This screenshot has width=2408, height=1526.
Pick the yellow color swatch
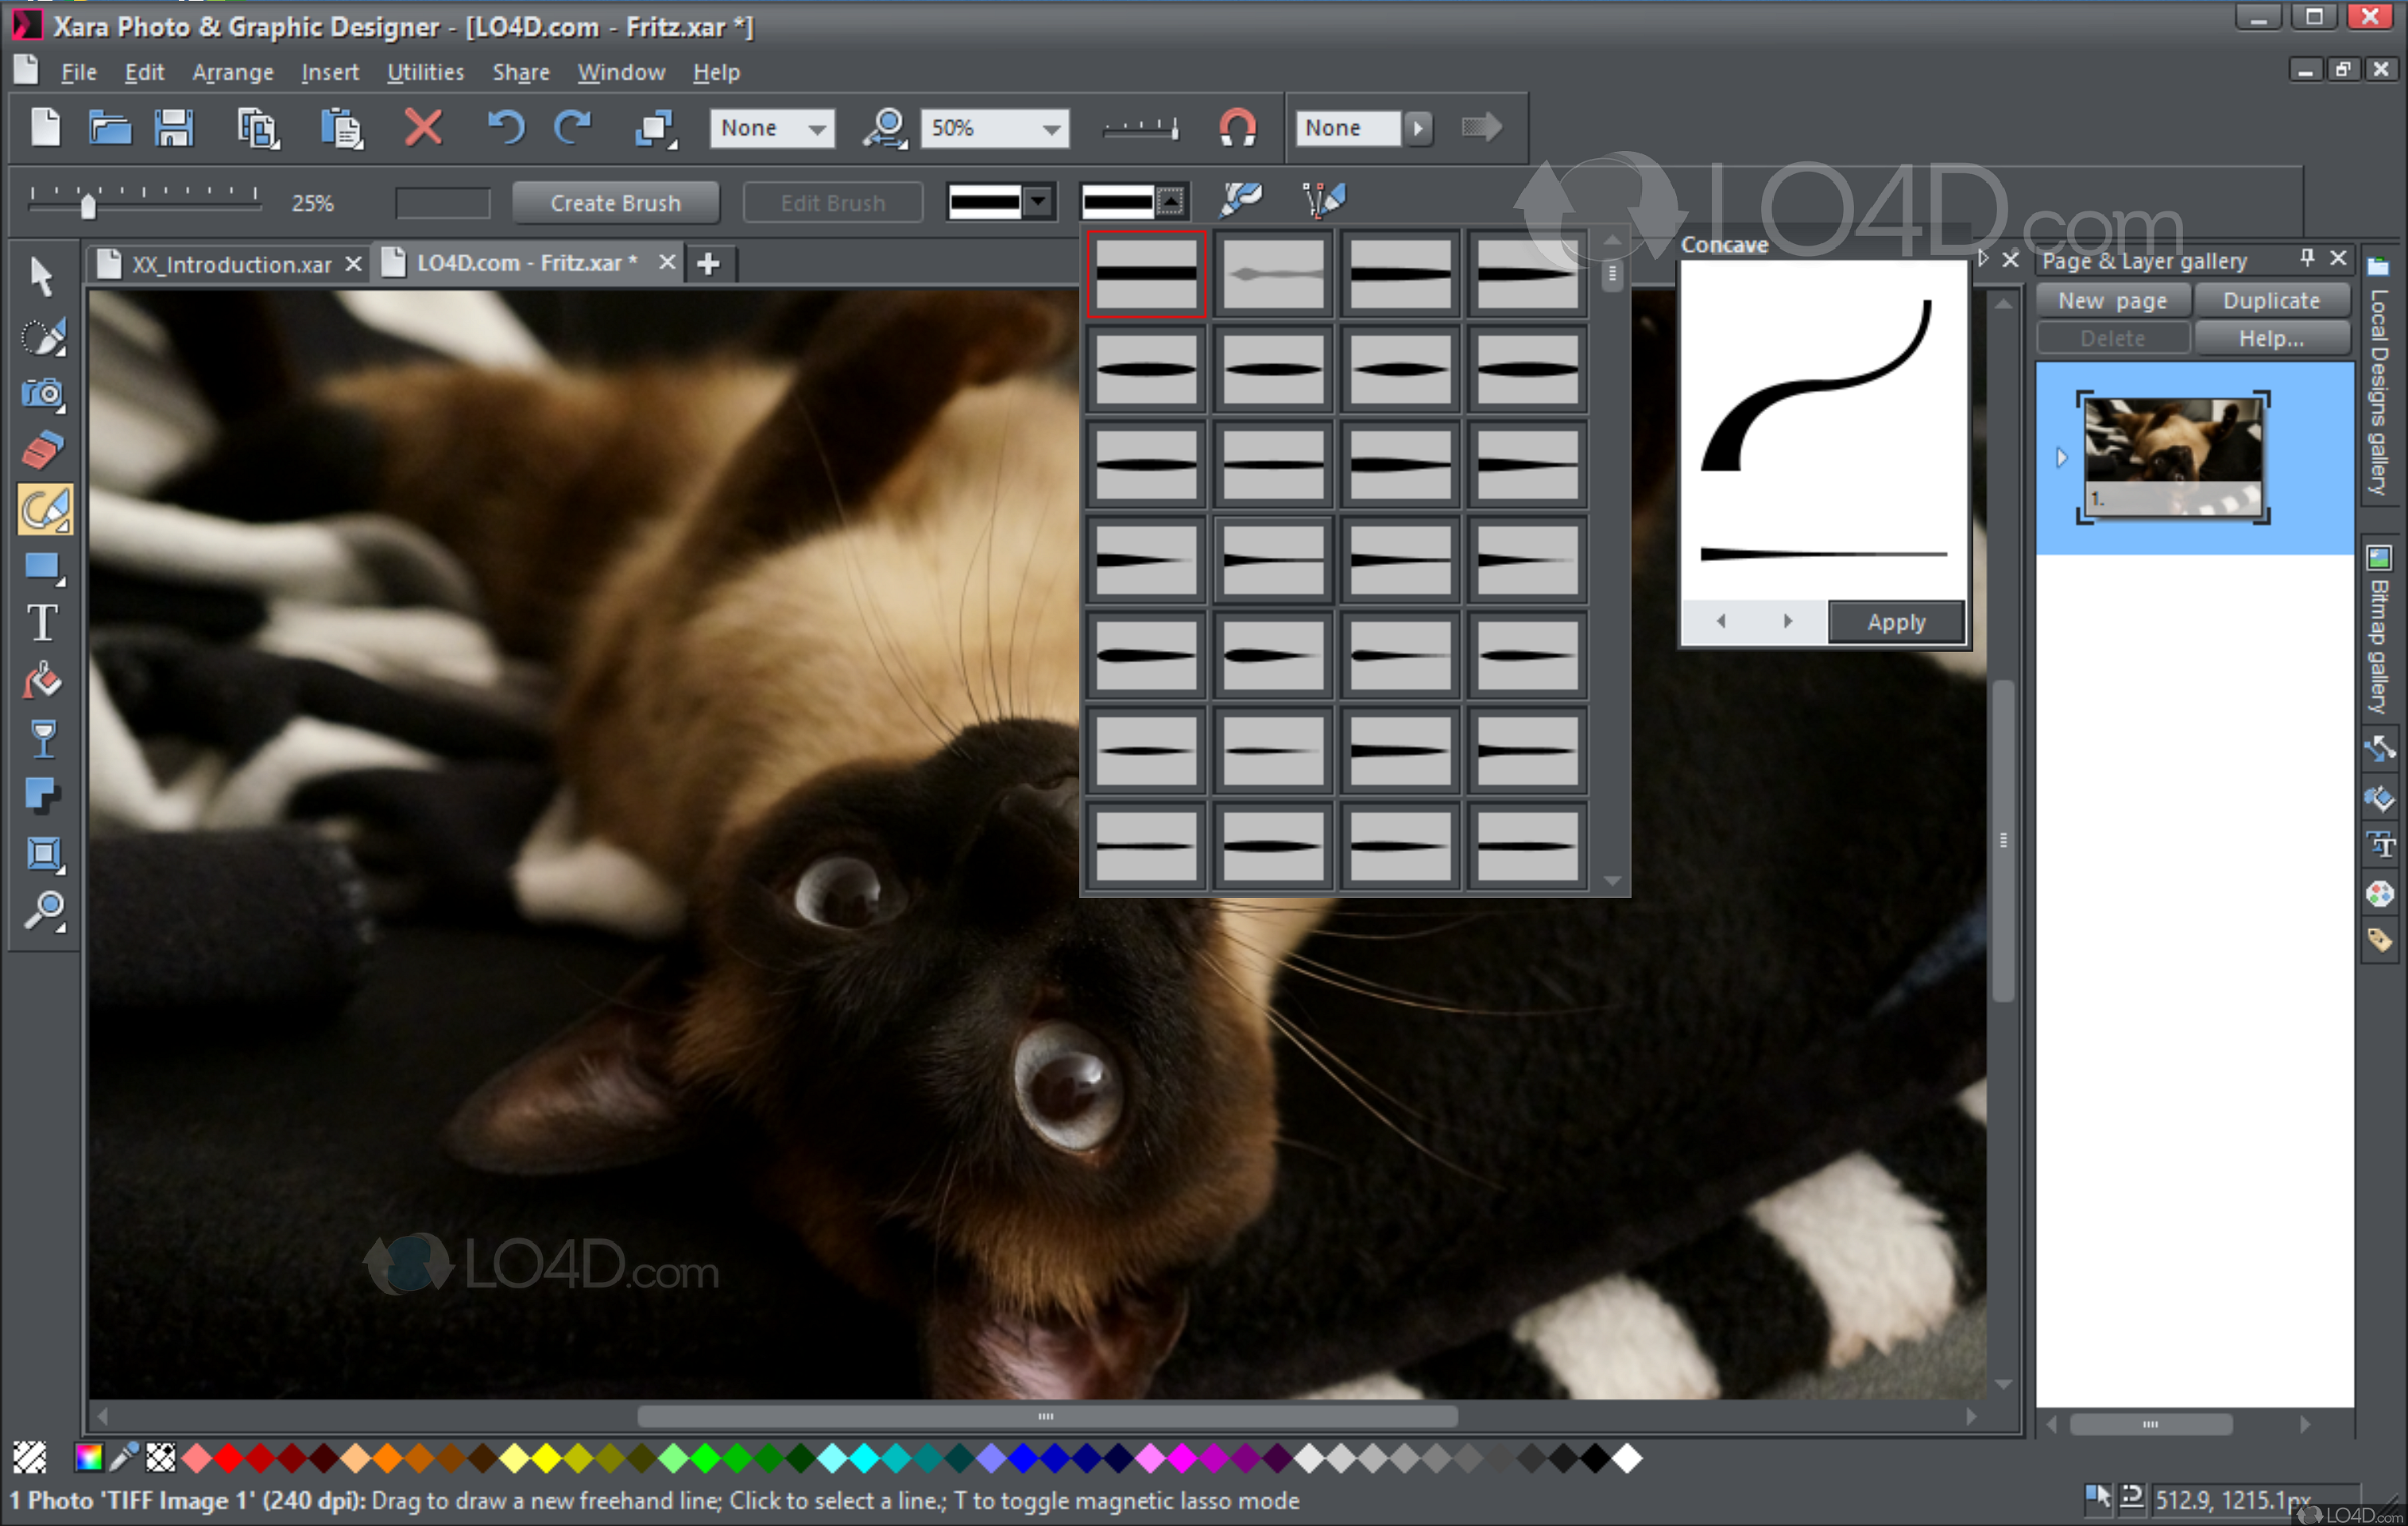pos(547,1458)
